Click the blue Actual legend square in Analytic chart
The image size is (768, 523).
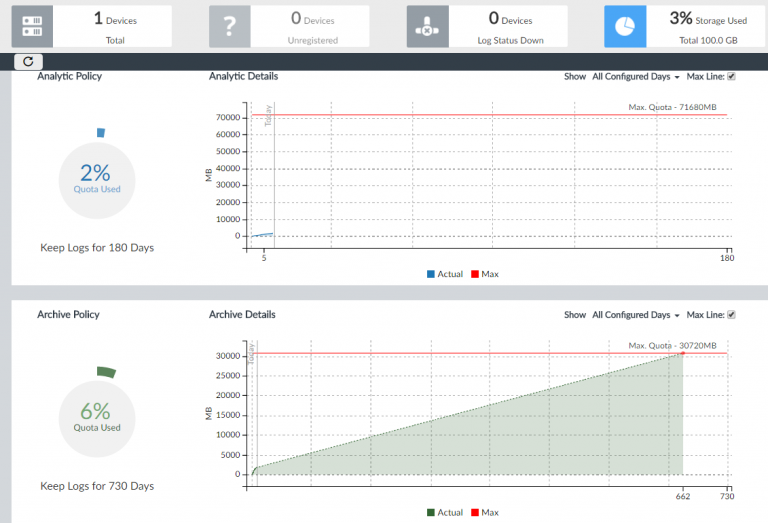point(431,274)
